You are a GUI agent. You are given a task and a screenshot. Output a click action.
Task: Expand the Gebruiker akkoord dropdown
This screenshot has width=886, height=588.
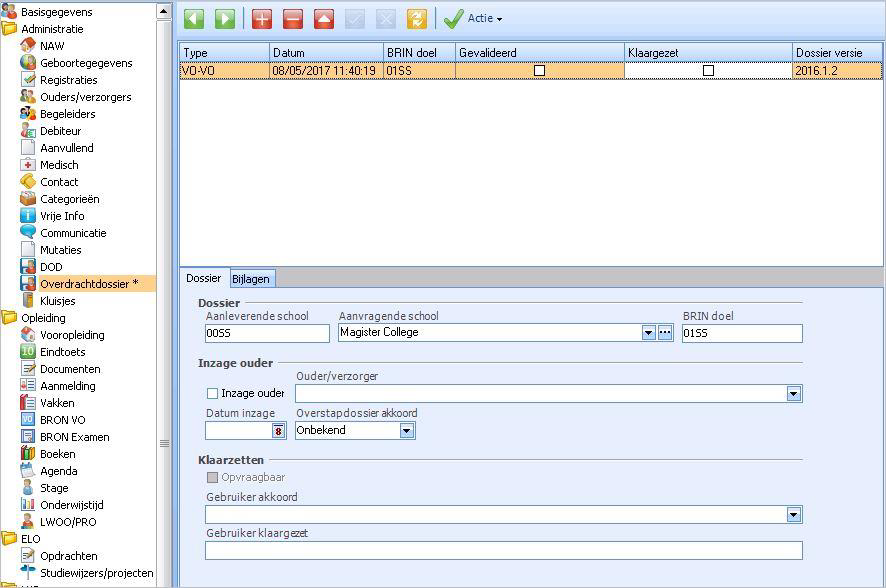click(793, 515)
